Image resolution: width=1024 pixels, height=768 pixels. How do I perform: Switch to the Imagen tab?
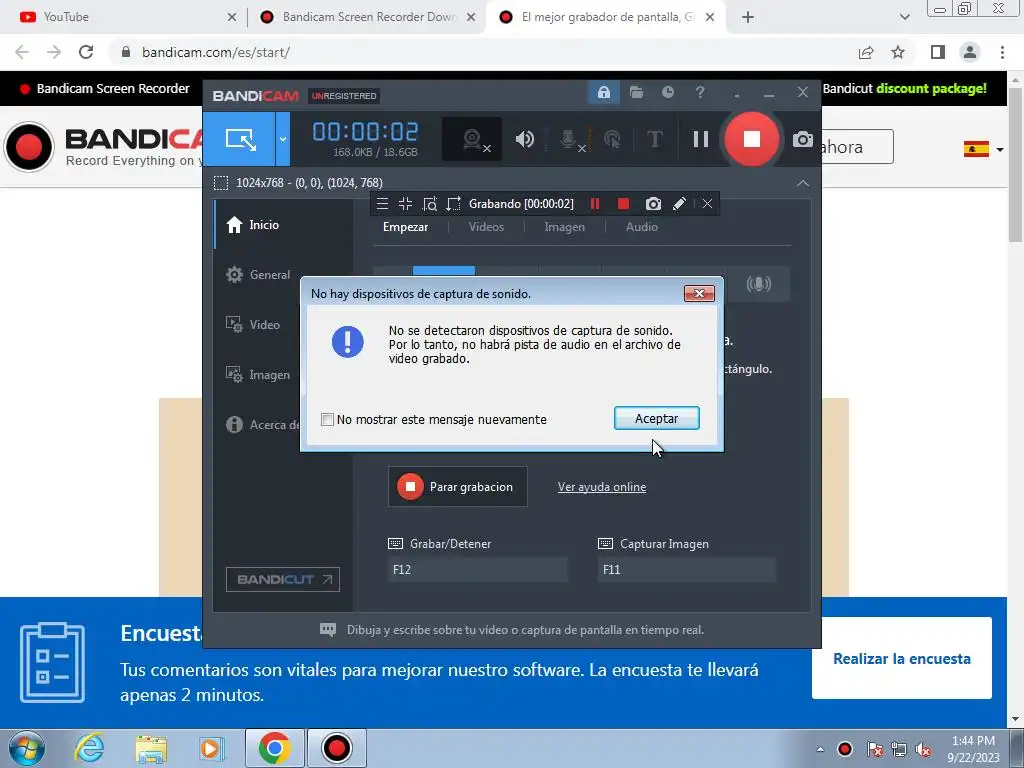(x=565, y=227)
